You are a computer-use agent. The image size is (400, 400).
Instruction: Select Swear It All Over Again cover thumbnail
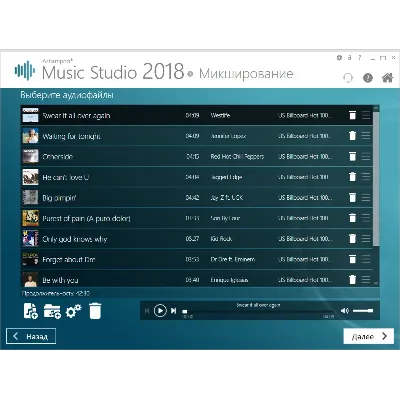(x=30, y=115)
